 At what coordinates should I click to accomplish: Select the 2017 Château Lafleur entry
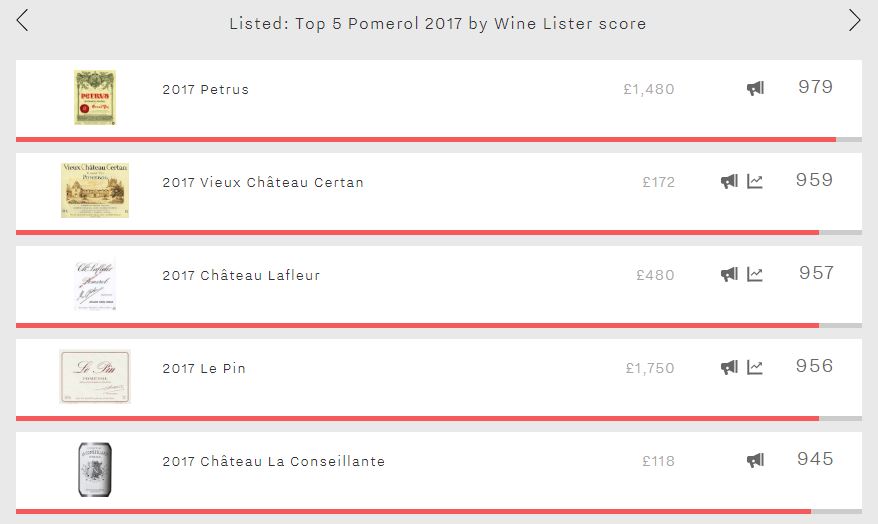[x=241, y=275]
